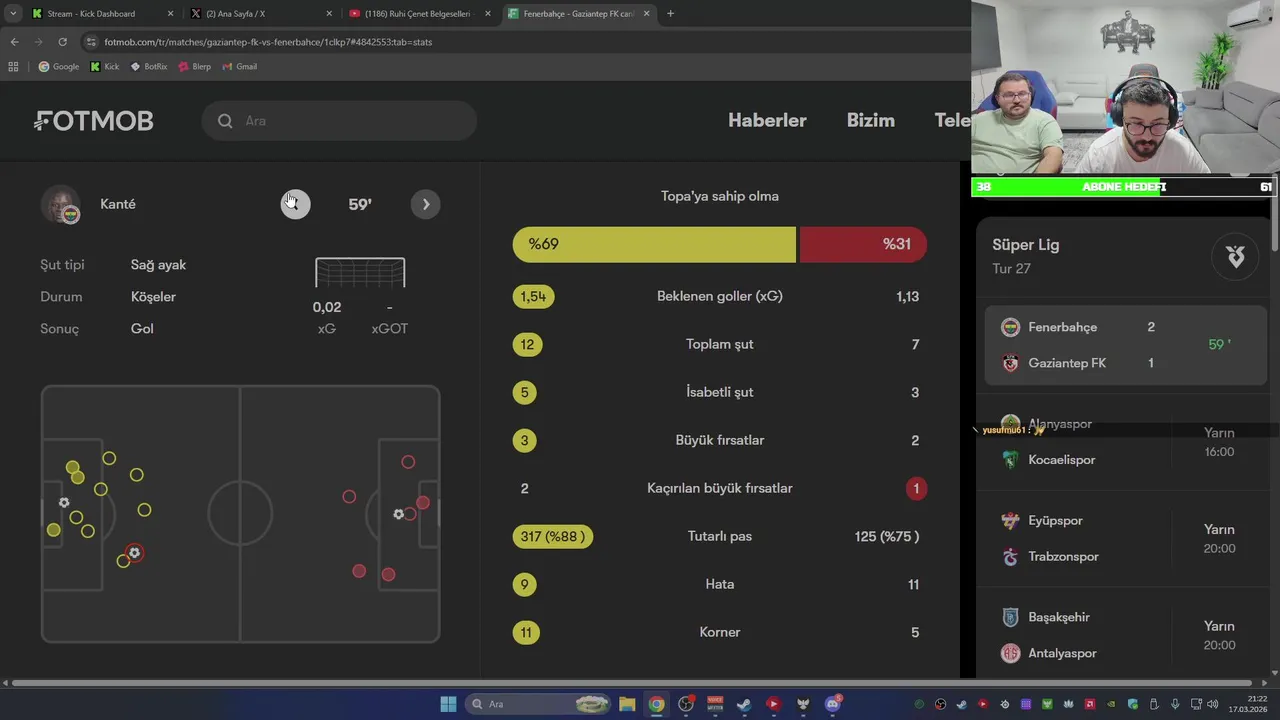The image size is (1280, 720).
Task: Go to previous shot with left arrow
Action: click(x=295, y=204)
